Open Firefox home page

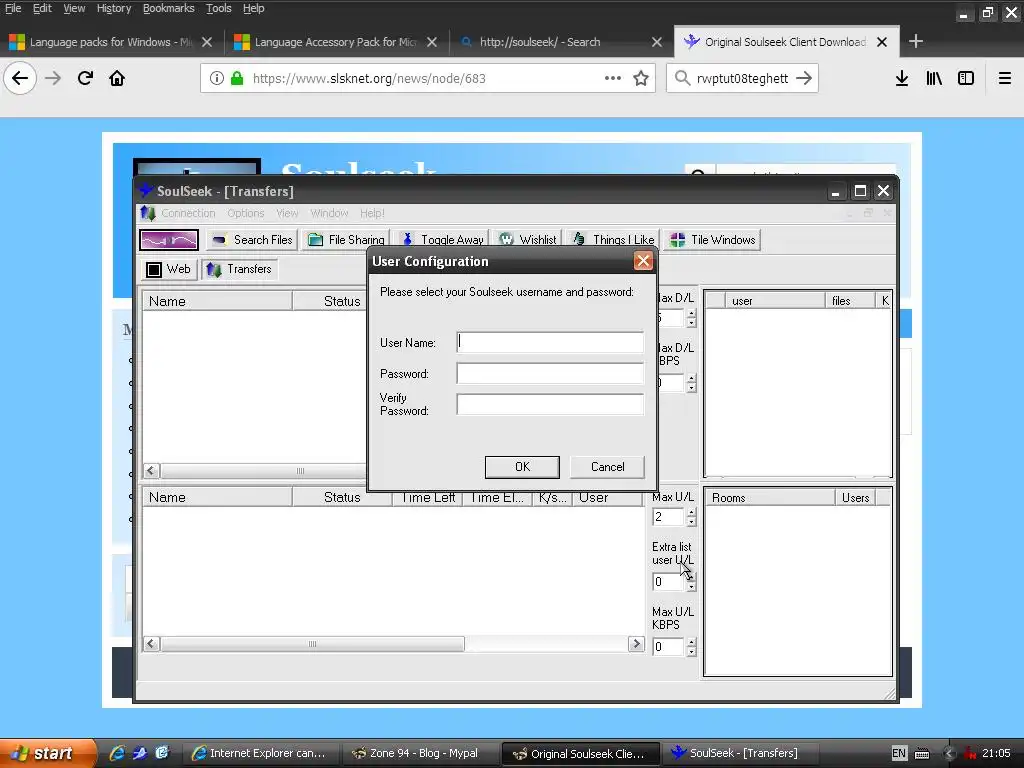pos(117,78)
